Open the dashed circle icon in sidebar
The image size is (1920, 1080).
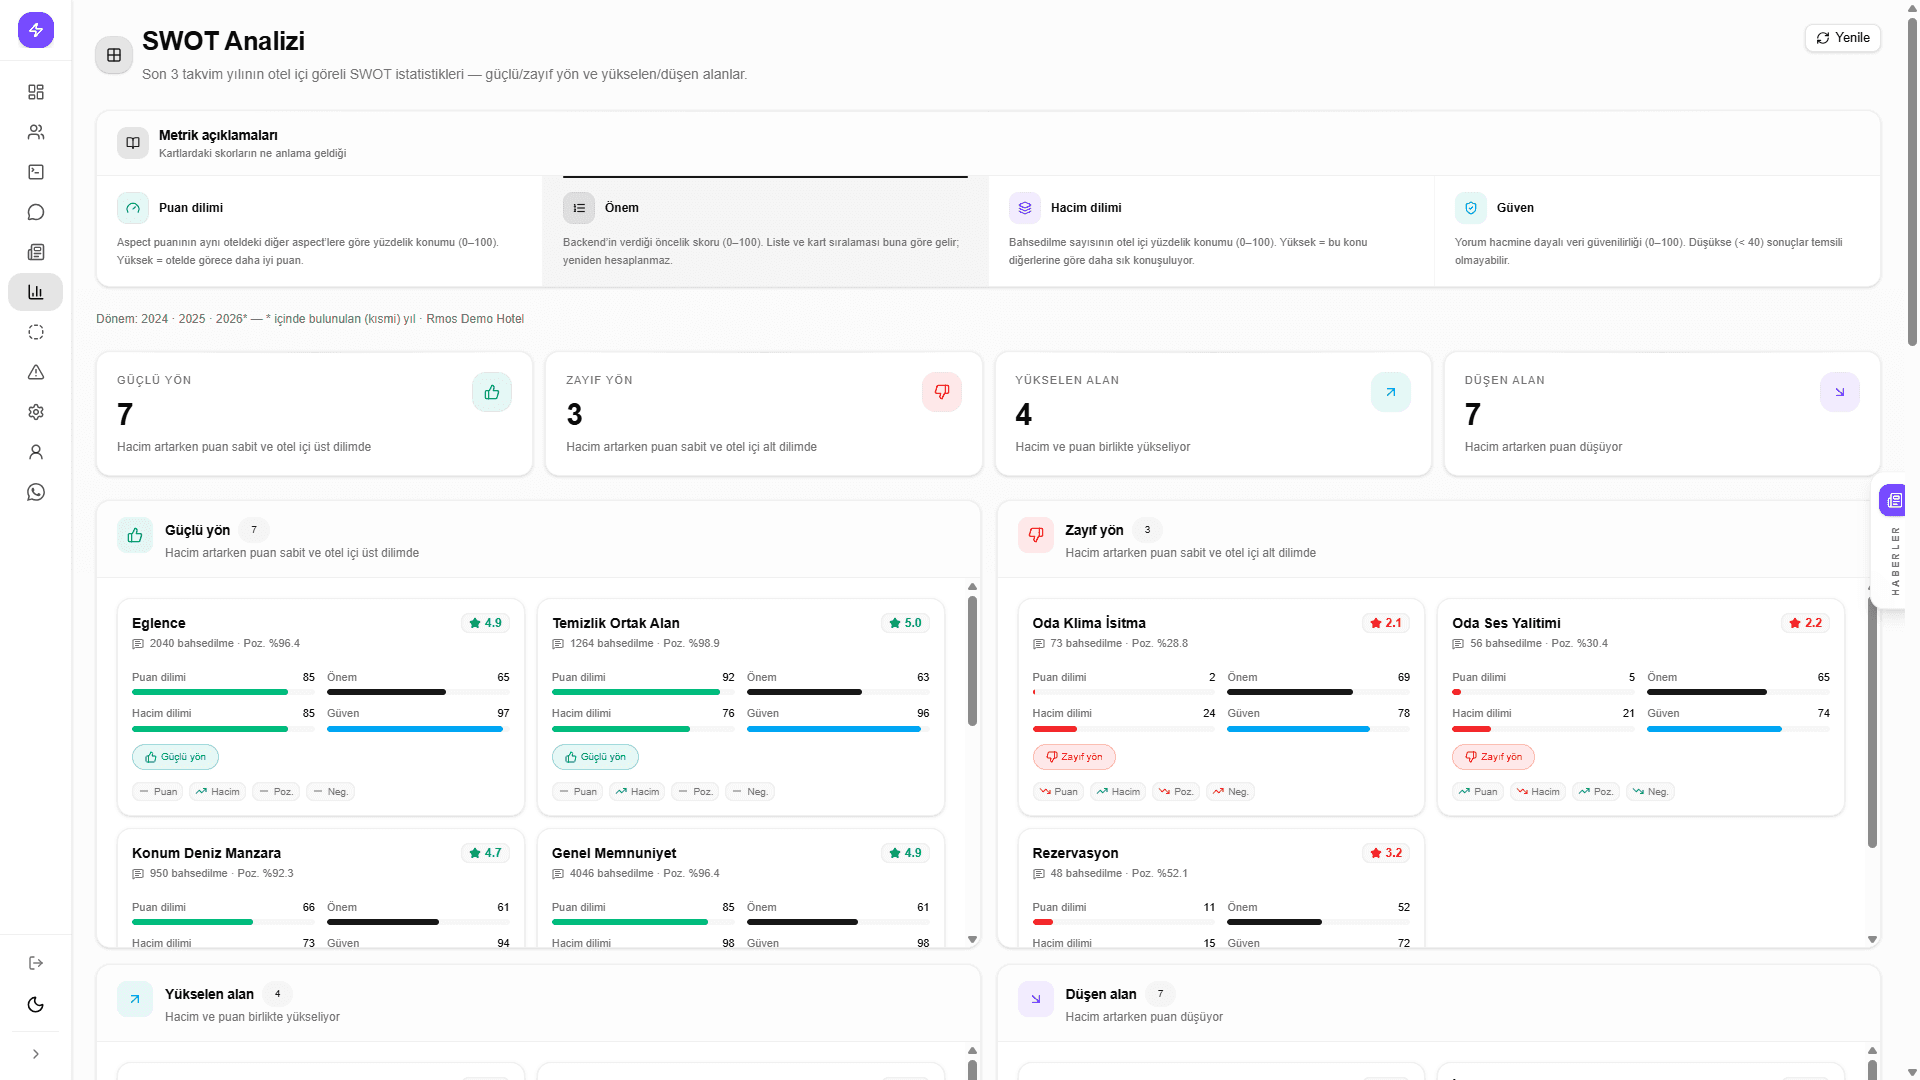tap(36, 332)
